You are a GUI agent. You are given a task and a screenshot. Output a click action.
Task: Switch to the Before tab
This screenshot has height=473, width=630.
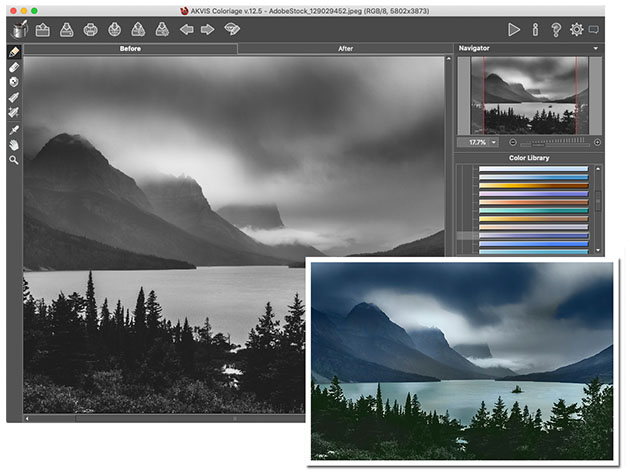(x=130, y=48)
